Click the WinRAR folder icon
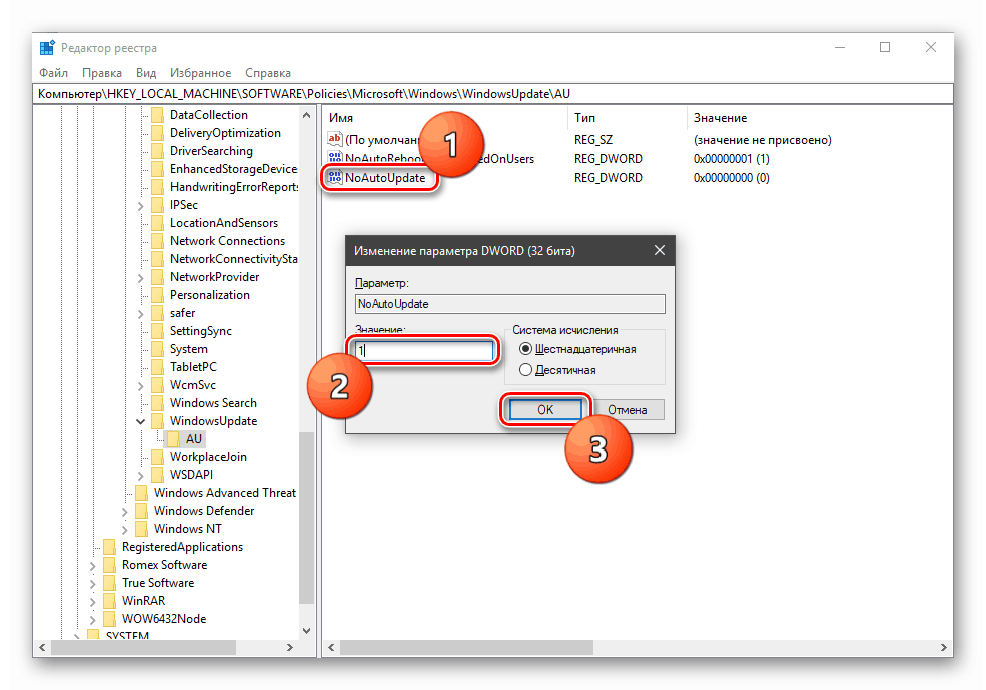The height and width of the screenshot is (690, 986). (109, 601)
